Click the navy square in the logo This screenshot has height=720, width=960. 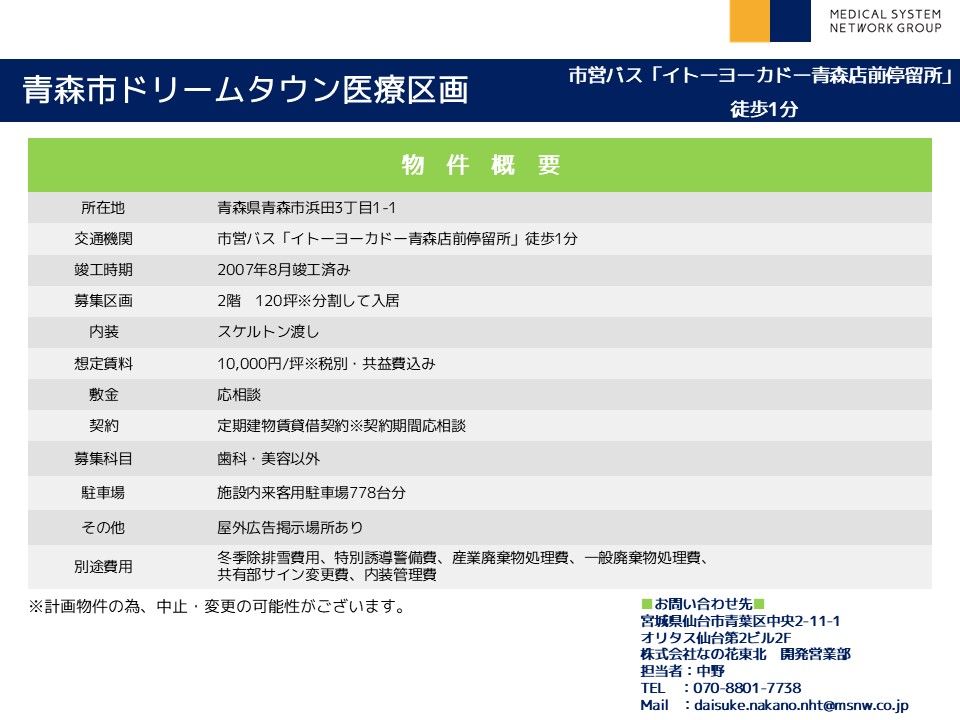click(x=790, y=21)
